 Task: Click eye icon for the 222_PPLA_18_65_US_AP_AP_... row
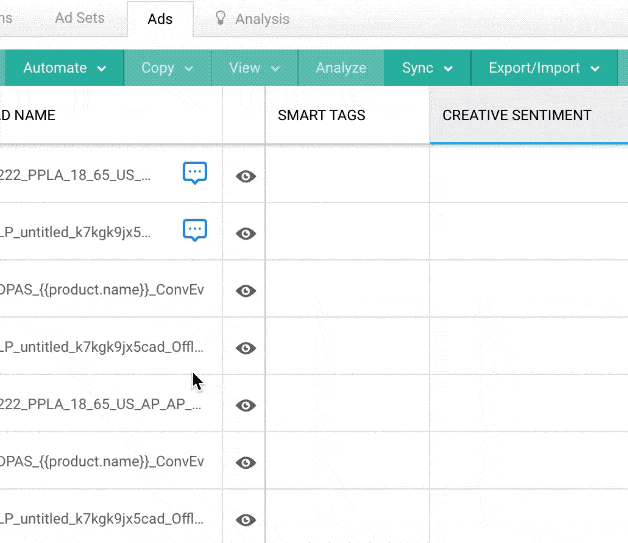[246, 405]
